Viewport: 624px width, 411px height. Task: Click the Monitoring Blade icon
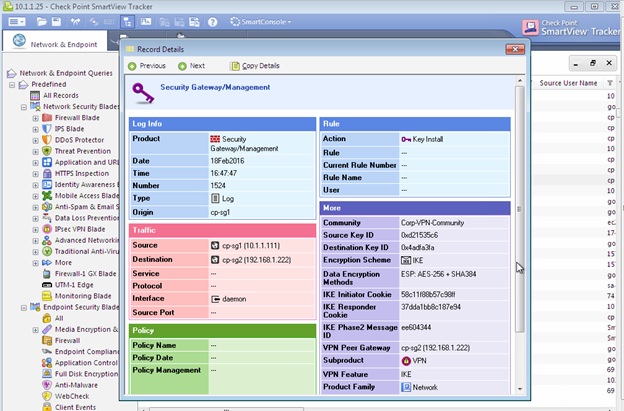coord(47,296)
